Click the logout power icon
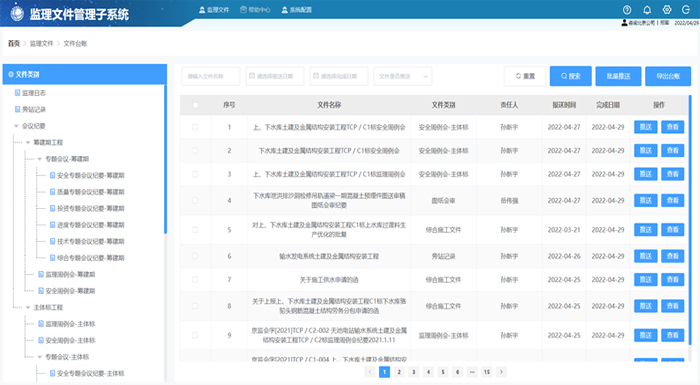The image size is (700, 385). [x=686, y=10]
